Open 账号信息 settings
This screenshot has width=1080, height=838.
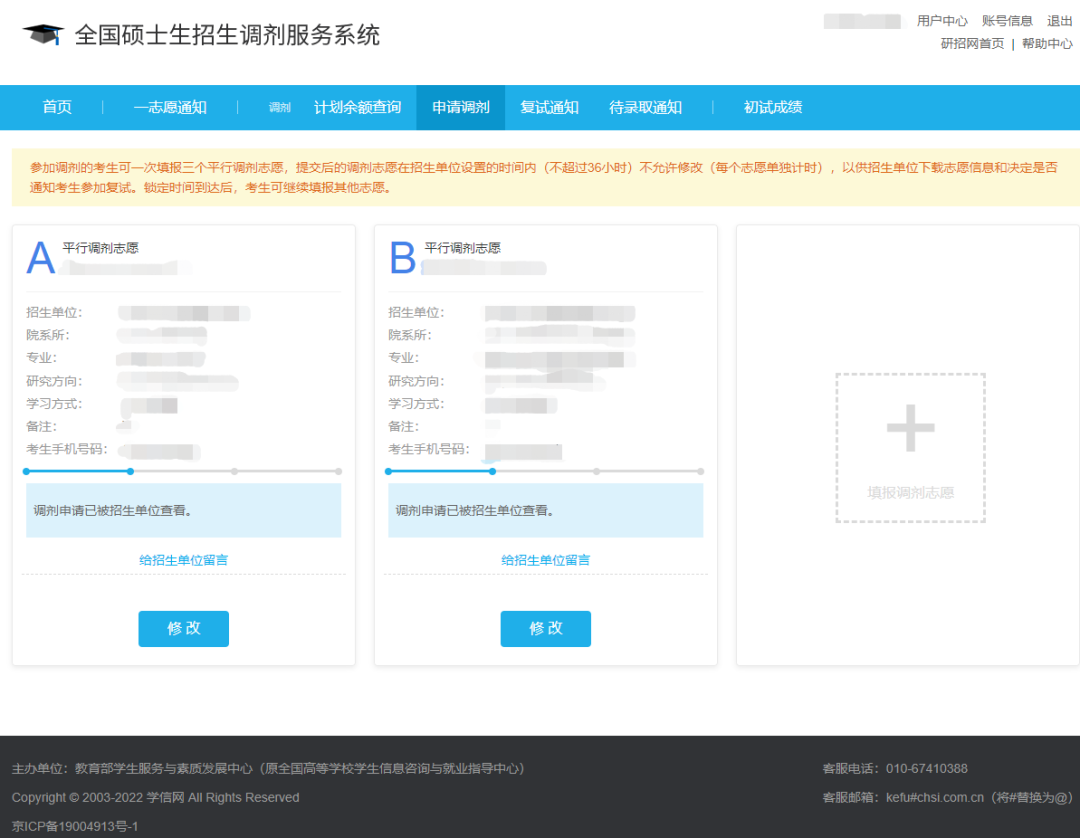coord(1006,20)
